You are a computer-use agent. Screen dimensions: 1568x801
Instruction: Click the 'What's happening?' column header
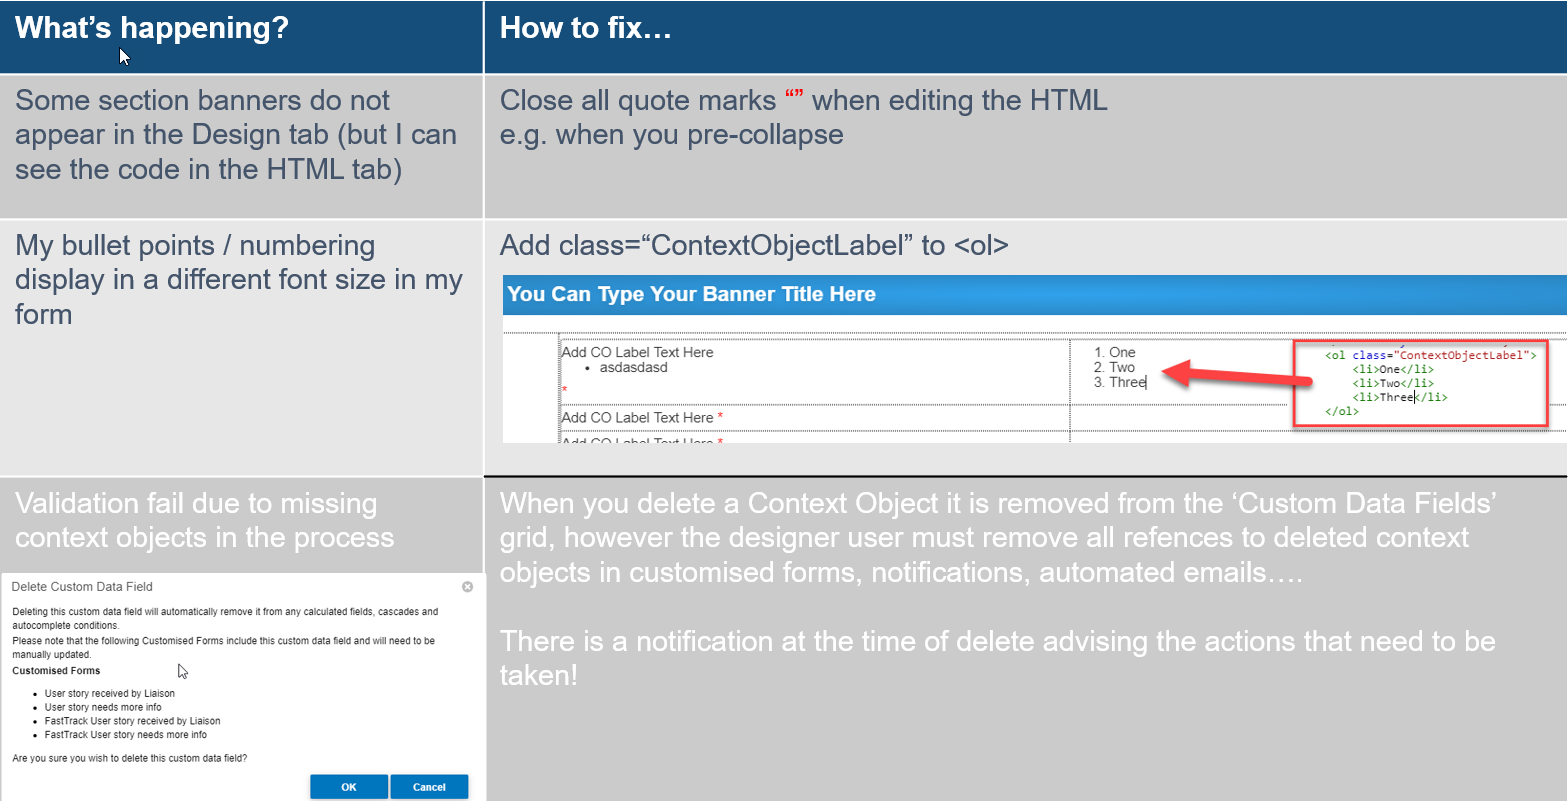point(152,28)
